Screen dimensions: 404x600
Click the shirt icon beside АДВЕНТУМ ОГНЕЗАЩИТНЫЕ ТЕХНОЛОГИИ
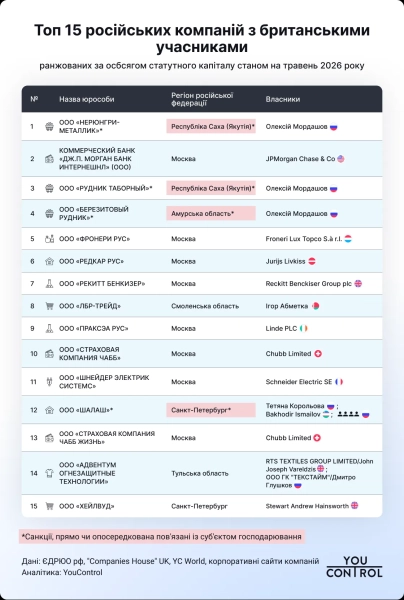tap(49, 473)
